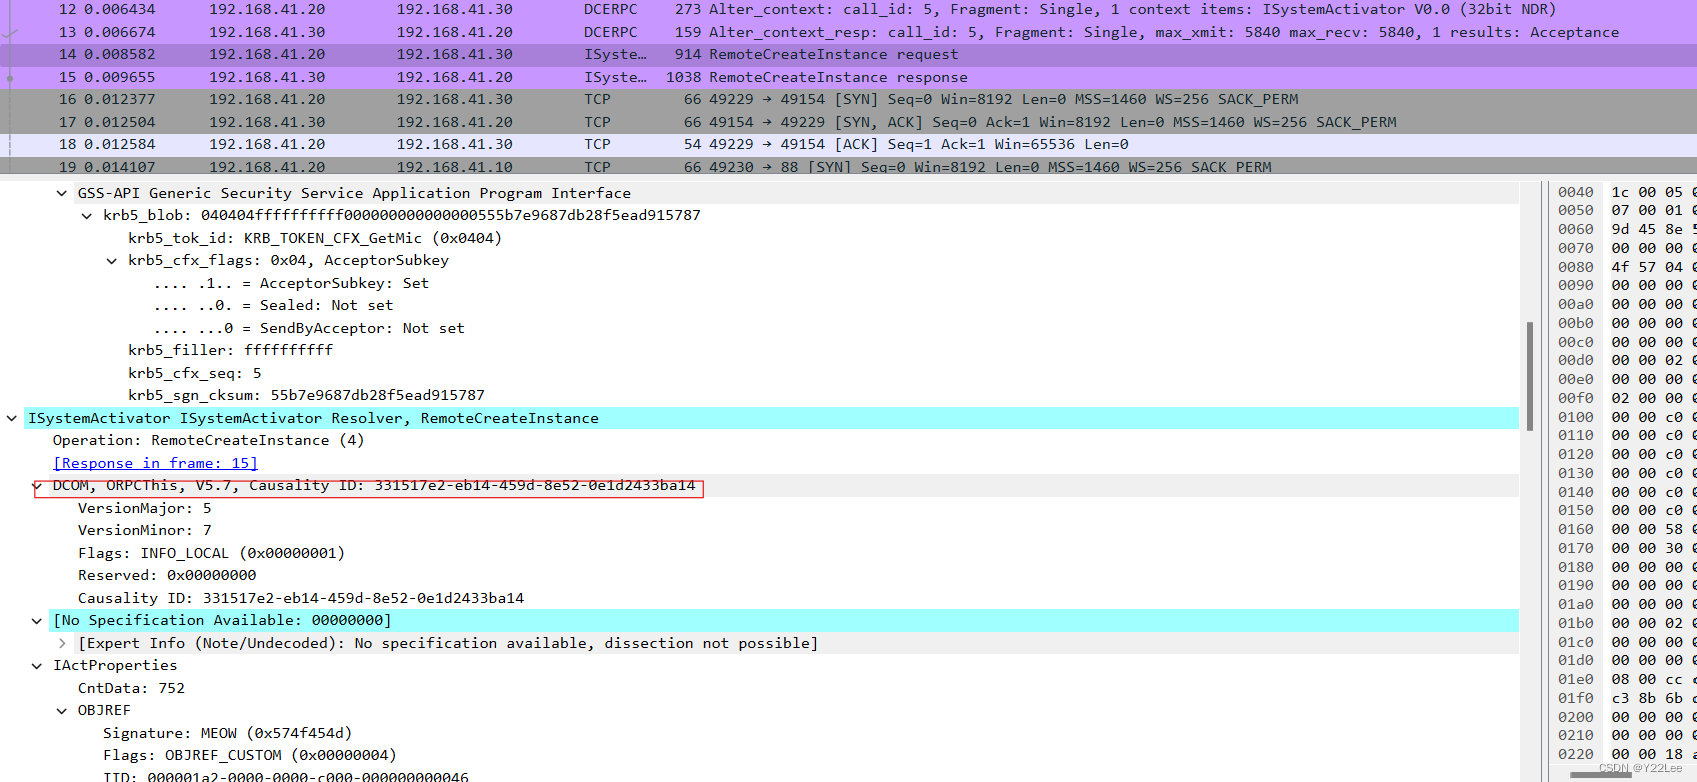Screen dimensions: 1697x782
Task: Select the krb5_cfx_seq: 5 field
Action: point(195,373)
